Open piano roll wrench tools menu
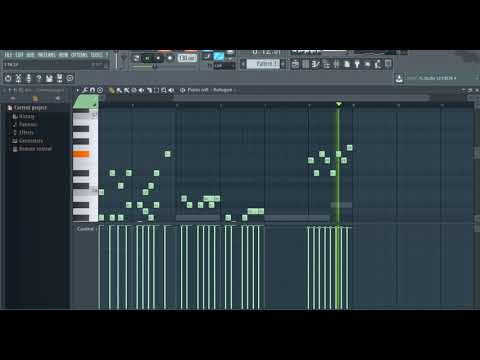 [85, 90]
